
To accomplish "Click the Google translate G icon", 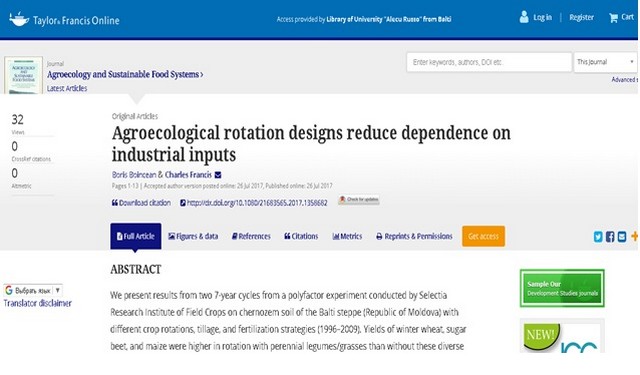I will click(9, 290).
